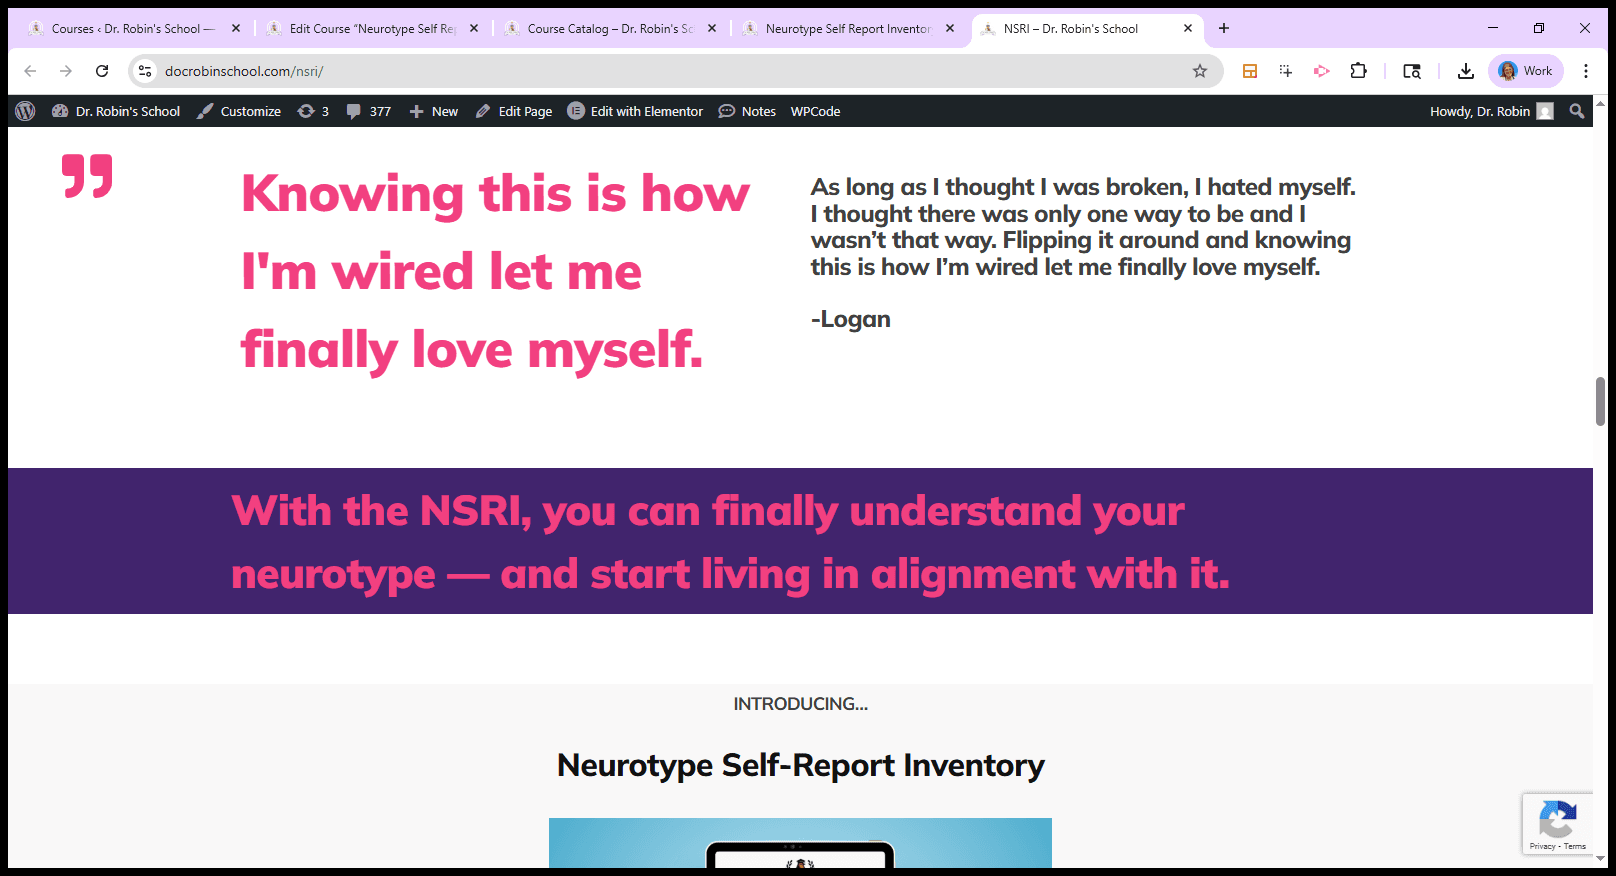This screenshot has width=1616, height=876.
Task: Click the pink arrow extension icon
Action: [x=1322, y=71]
